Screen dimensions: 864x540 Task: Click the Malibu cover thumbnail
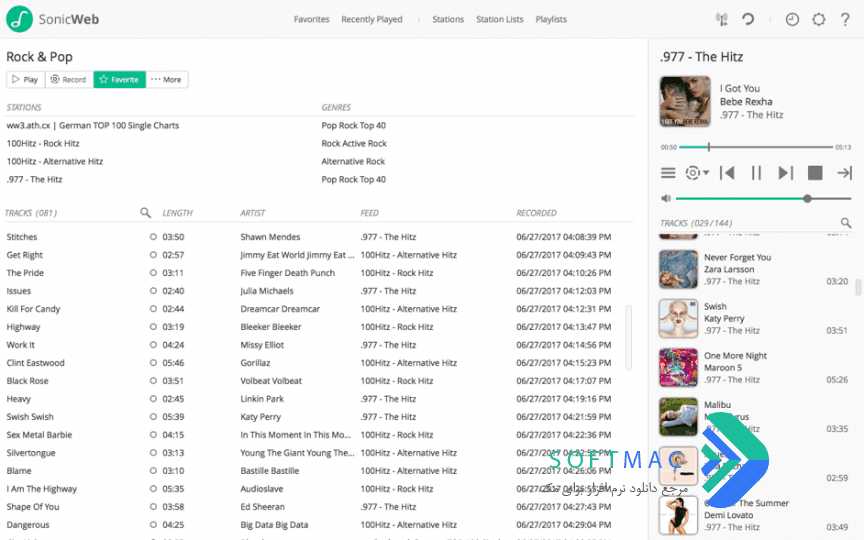point(678,417)
